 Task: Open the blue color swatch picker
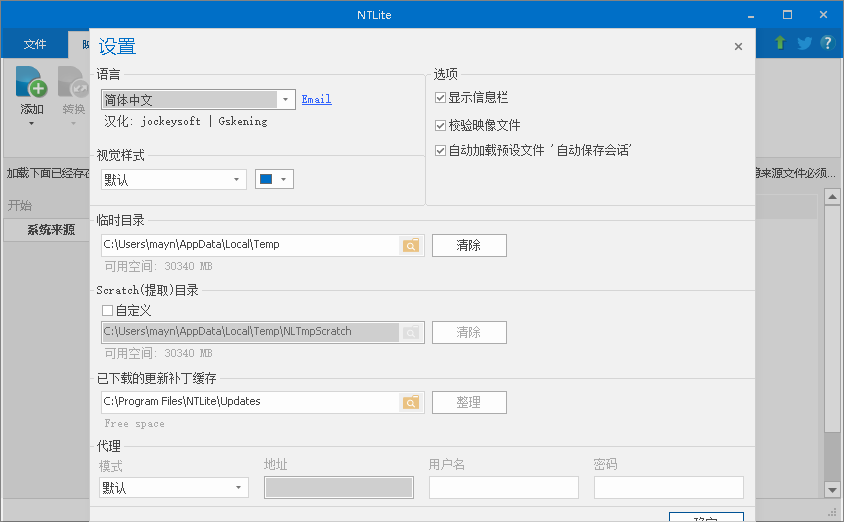[x=273, y=180]
